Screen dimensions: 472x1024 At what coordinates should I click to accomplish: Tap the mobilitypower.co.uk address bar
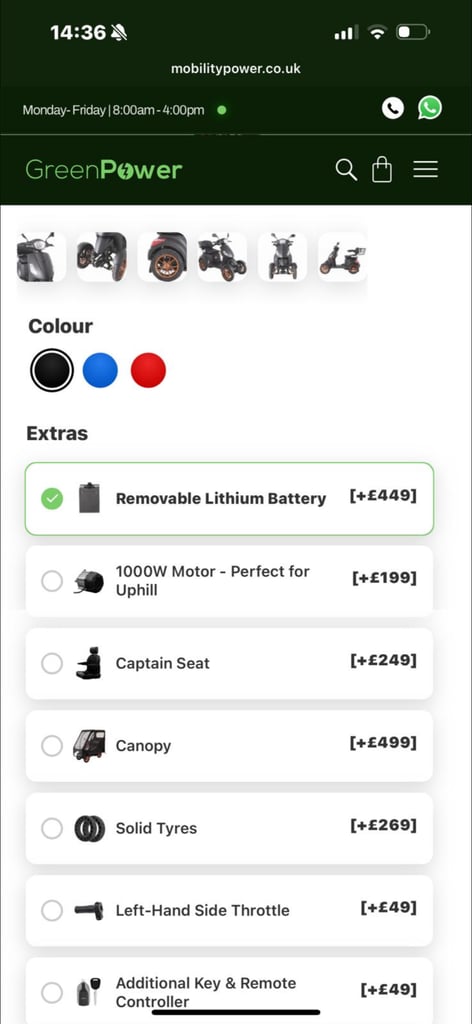(236, 69)
